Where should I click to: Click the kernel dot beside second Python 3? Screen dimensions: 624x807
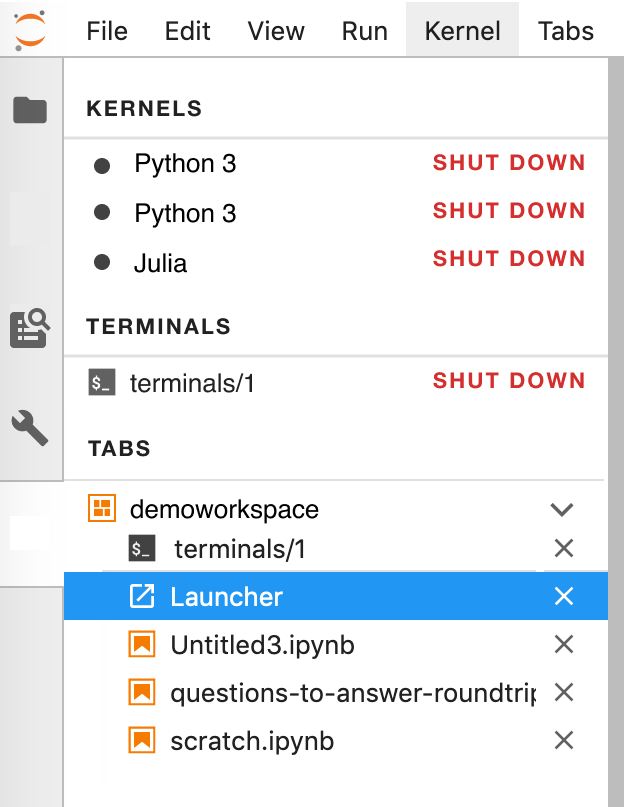click(x=101, y=211)
